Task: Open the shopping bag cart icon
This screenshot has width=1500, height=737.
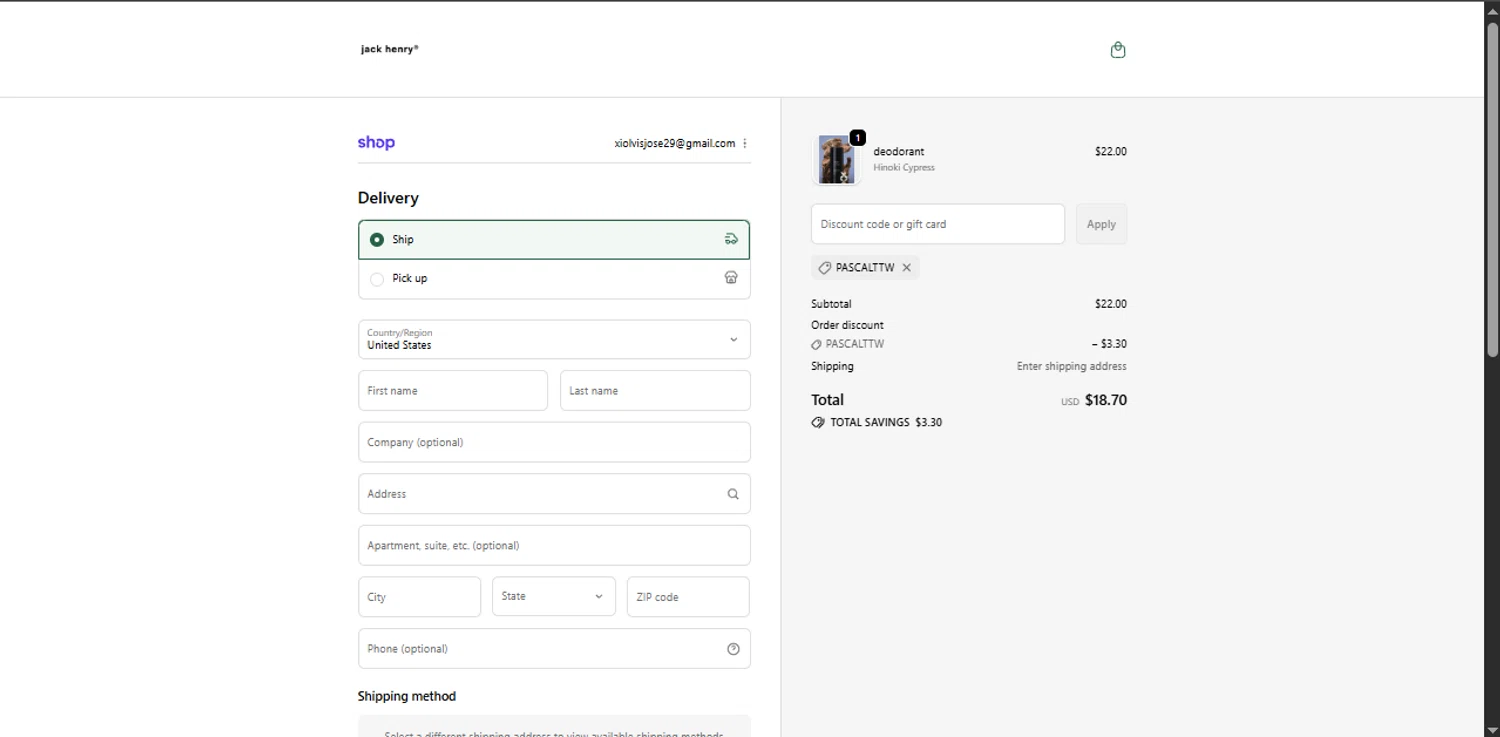Action: coord(1118,50)
